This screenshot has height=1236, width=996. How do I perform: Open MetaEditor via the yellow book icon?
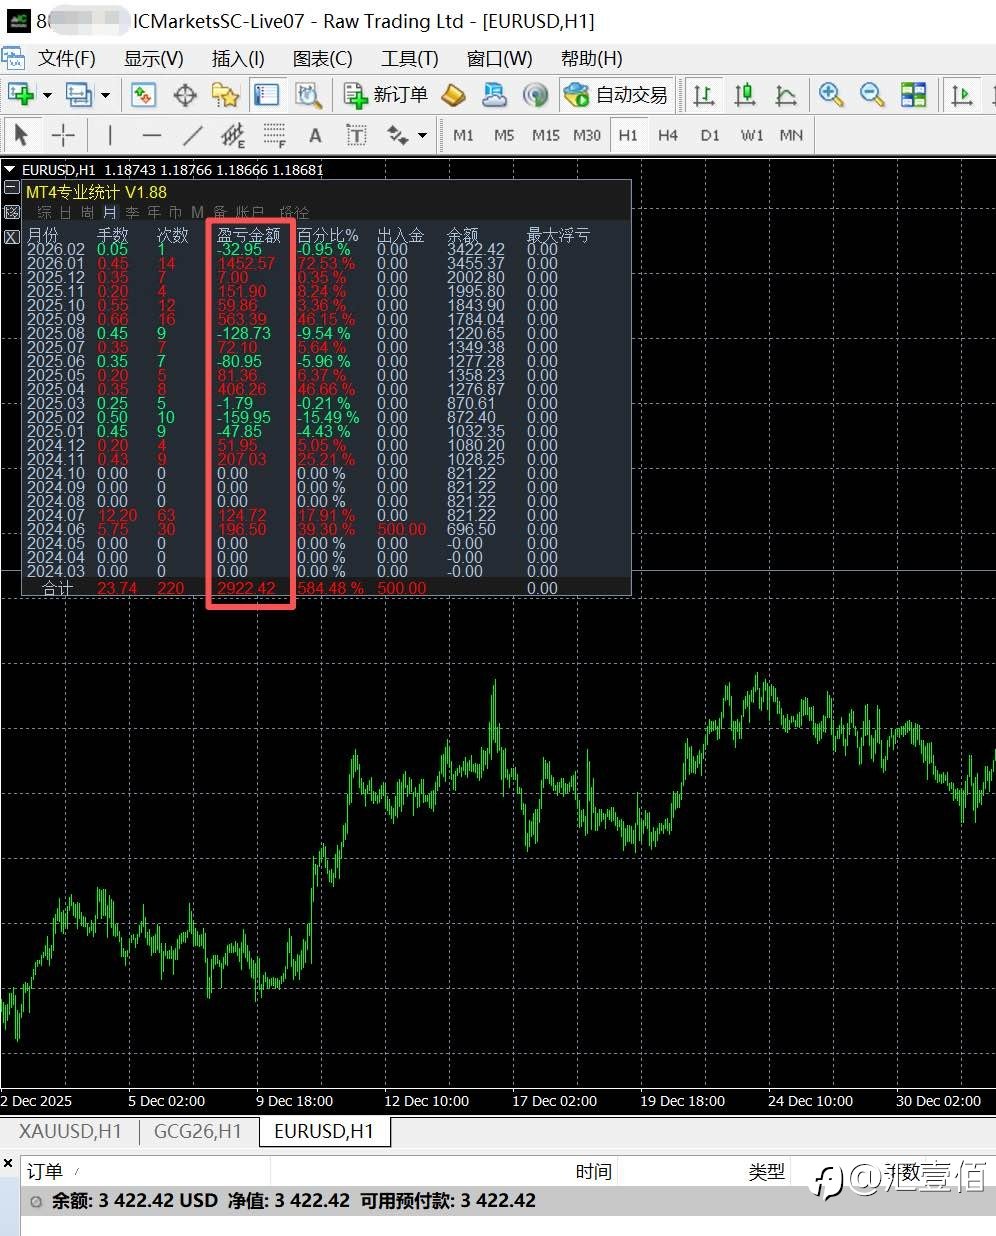pyautogui.click(x=454, y=95)
